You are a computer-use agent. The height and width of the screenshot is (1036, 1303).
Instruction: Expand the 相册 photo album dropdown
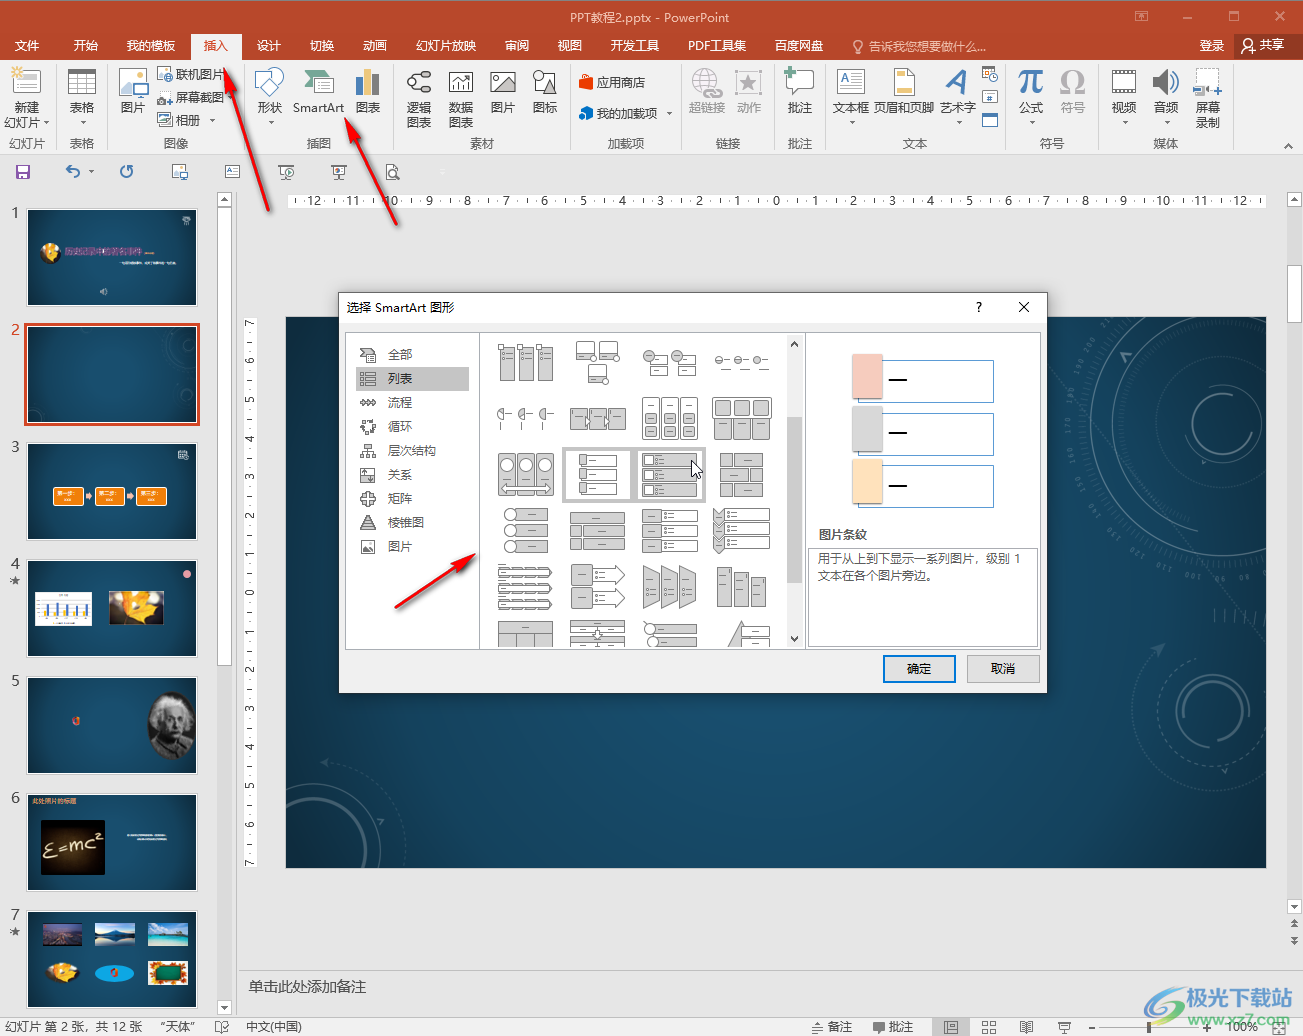pos(212,121)
